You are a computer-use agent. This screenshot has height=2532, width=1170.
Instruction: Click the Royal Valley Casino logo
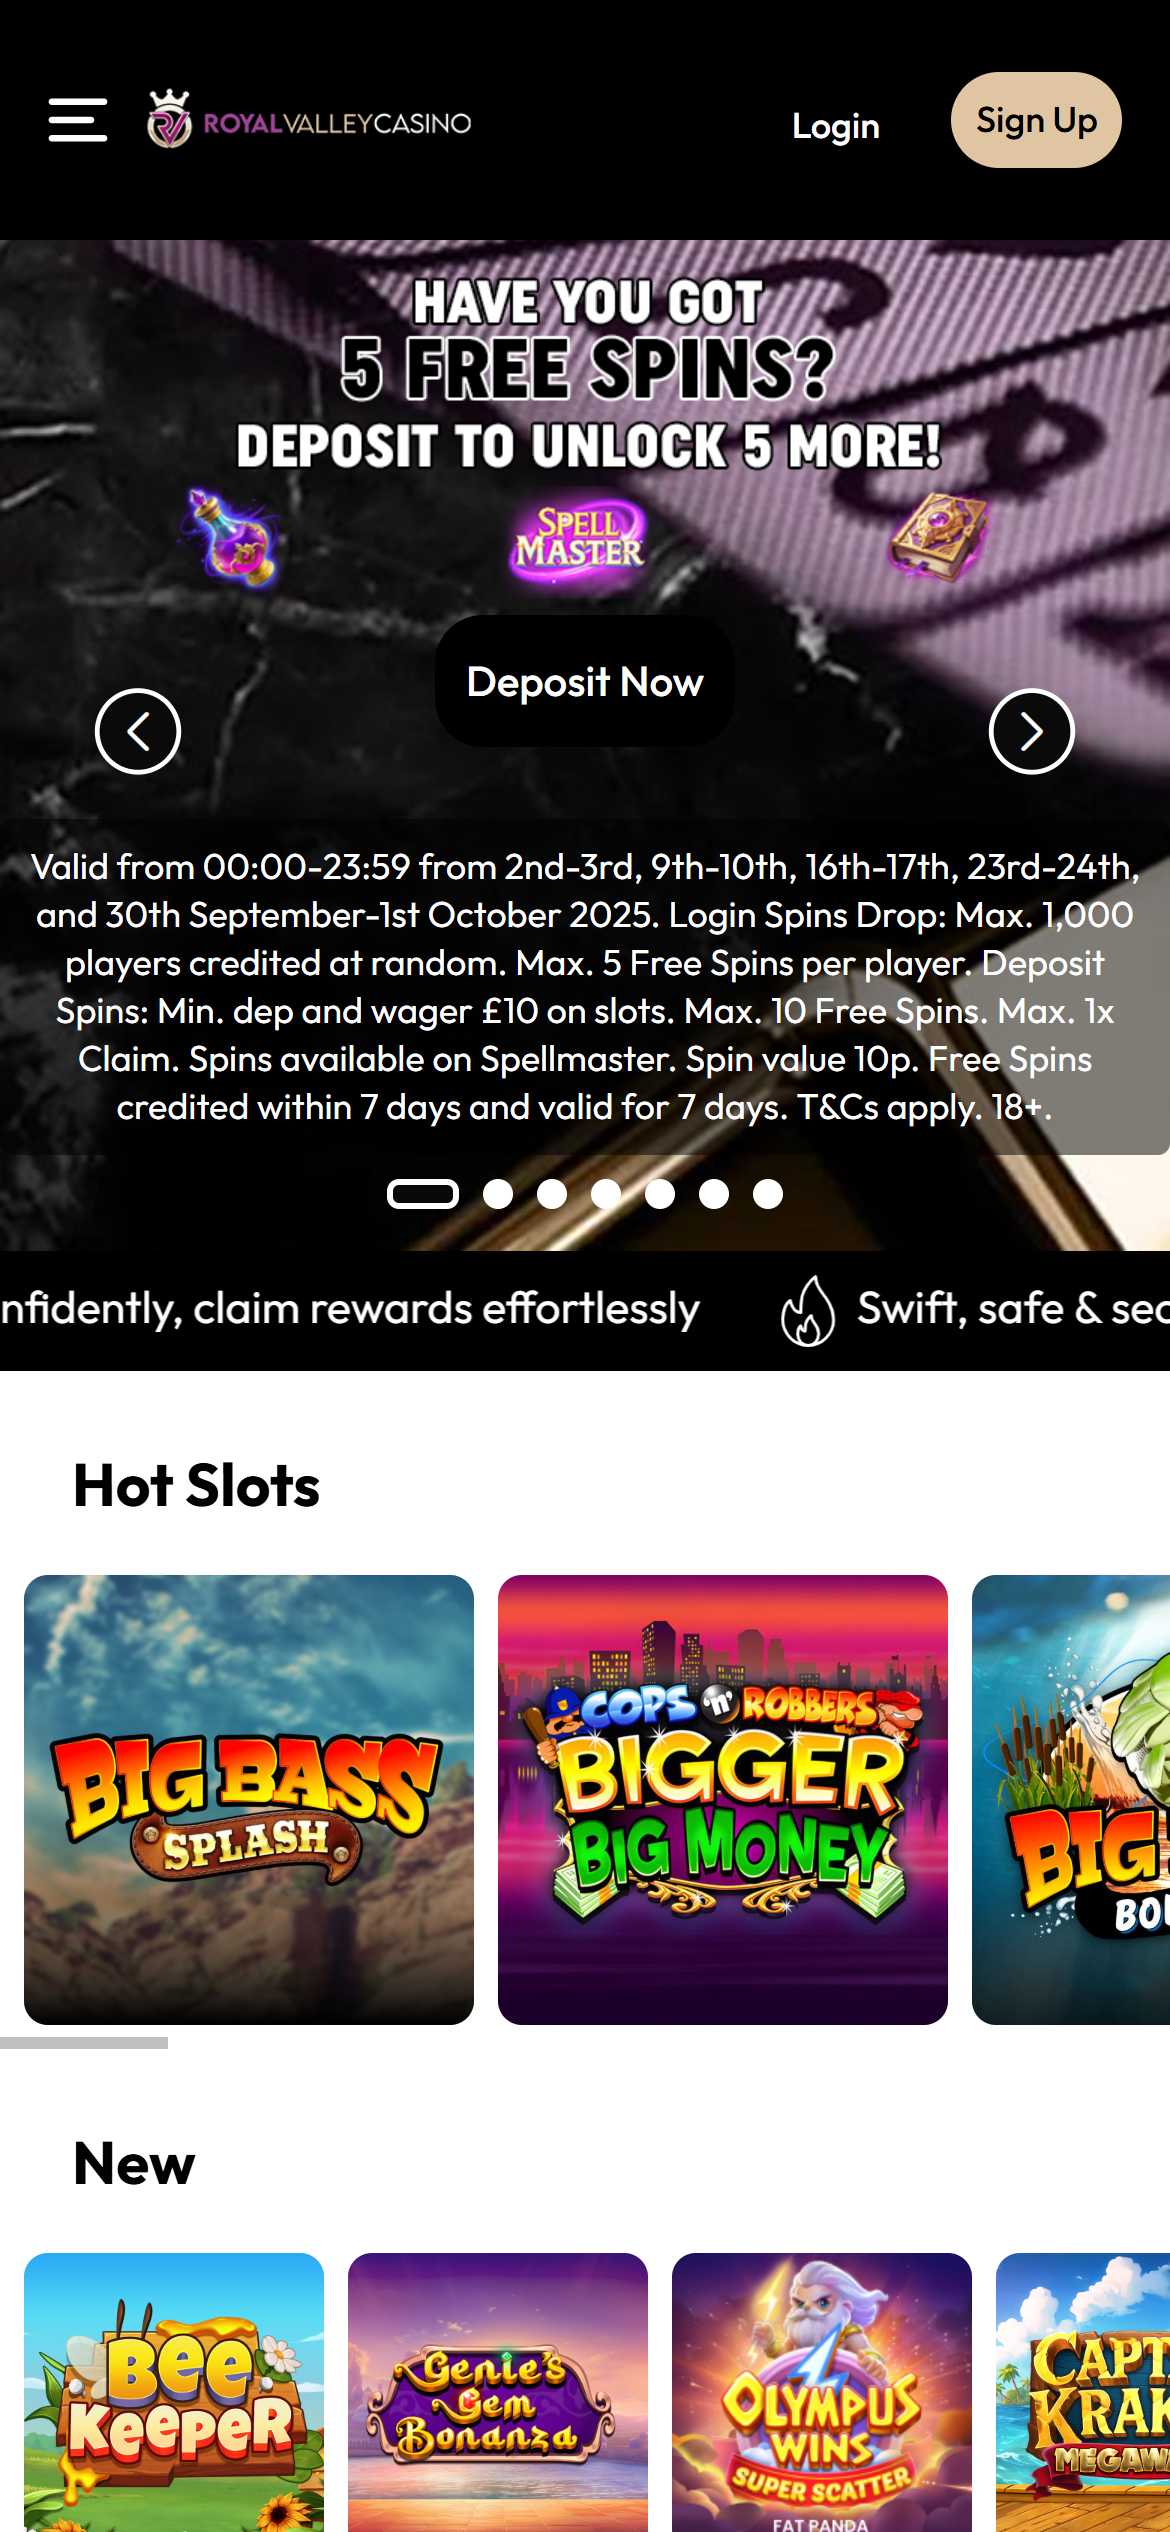(x=309, y=120)
